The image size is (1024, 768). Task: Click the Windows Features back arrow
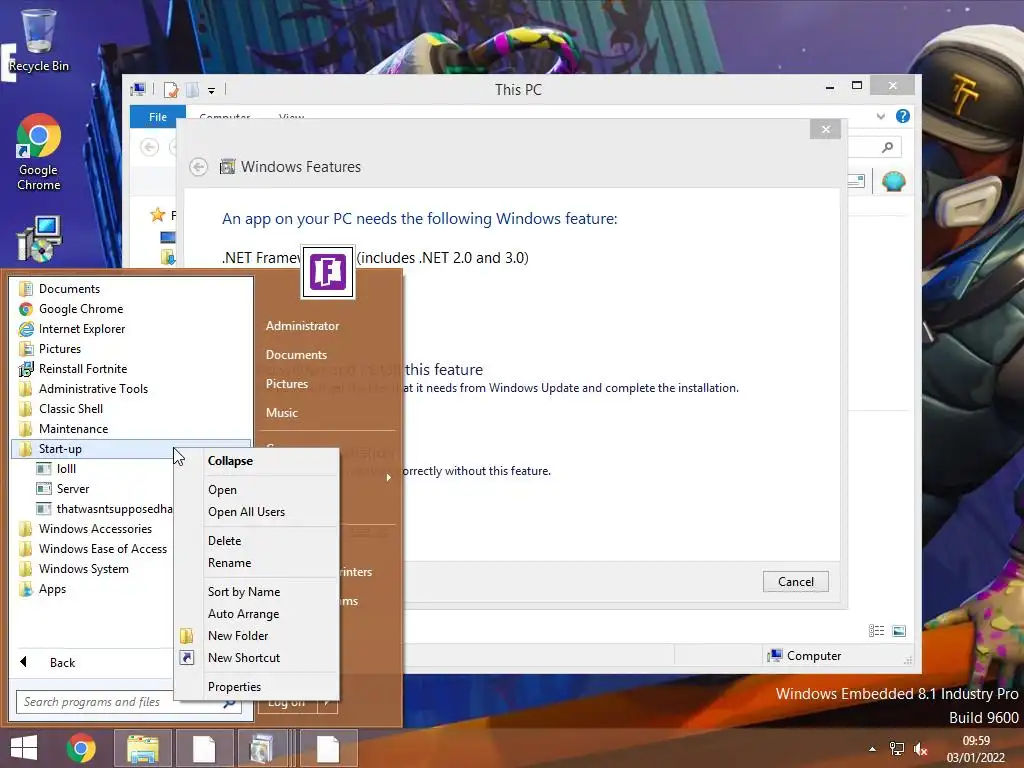pos(199,167)
